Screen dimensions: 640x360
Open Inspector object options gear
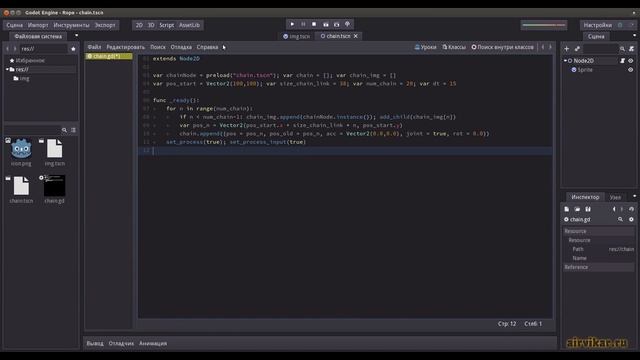(631, 220)
